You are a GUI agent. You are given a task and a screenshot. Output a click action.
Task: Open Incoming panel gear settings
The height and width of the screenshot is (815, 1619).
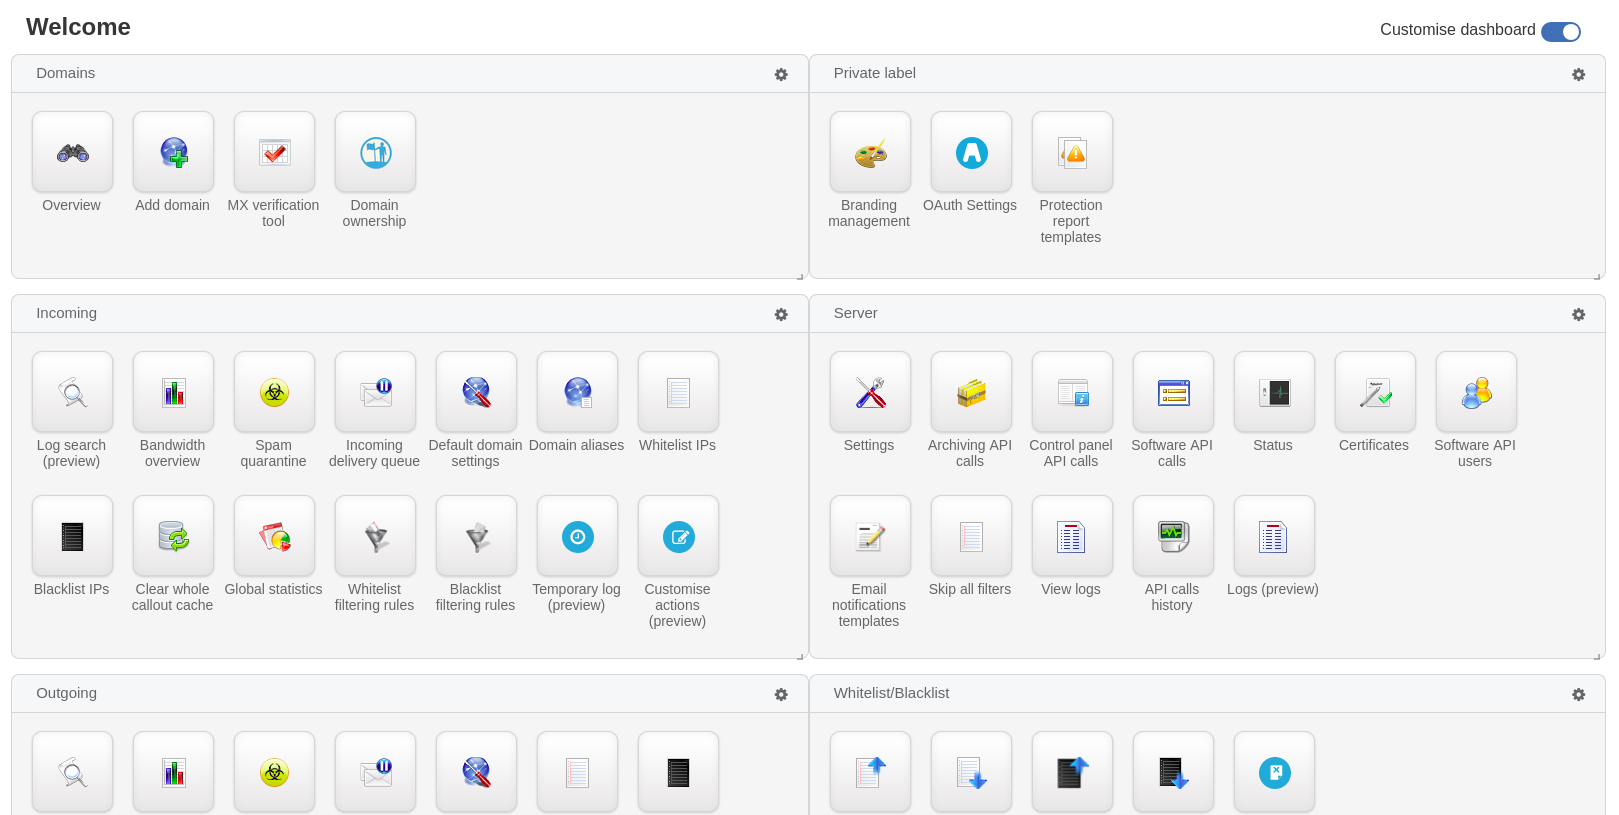(x=781, y=315)
